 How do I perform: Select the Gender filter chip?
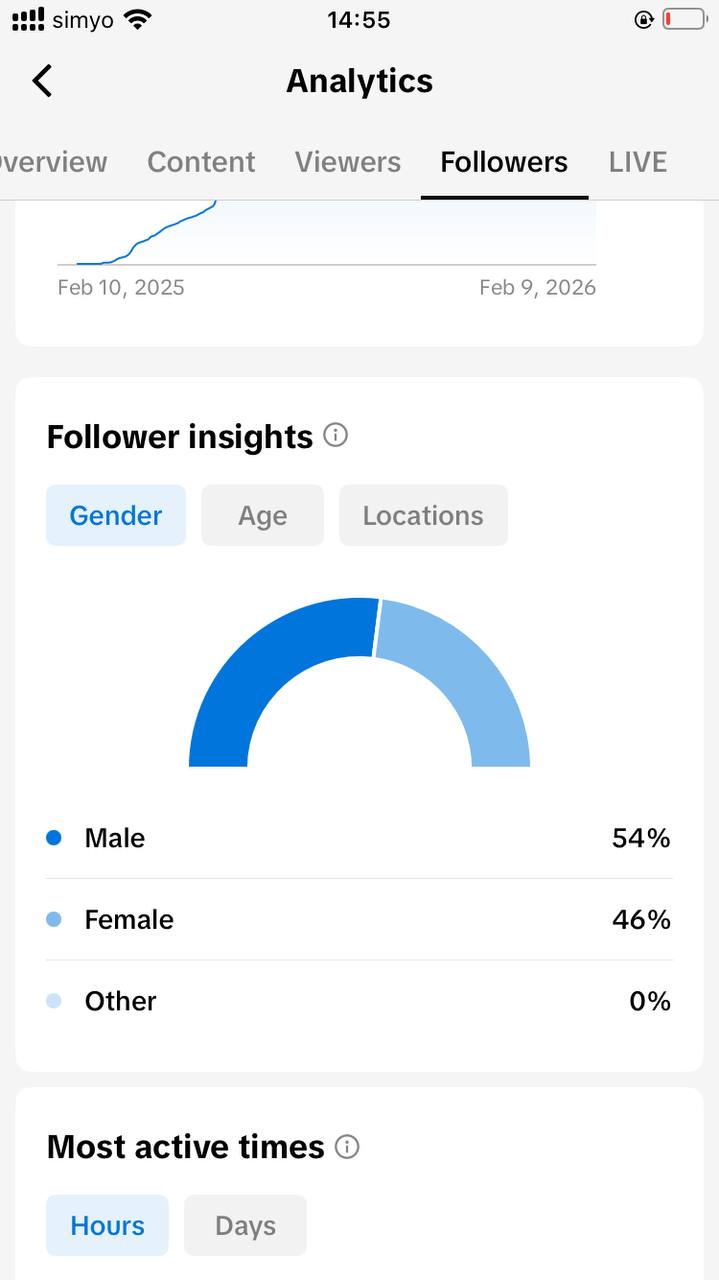(x=116, y=515)
